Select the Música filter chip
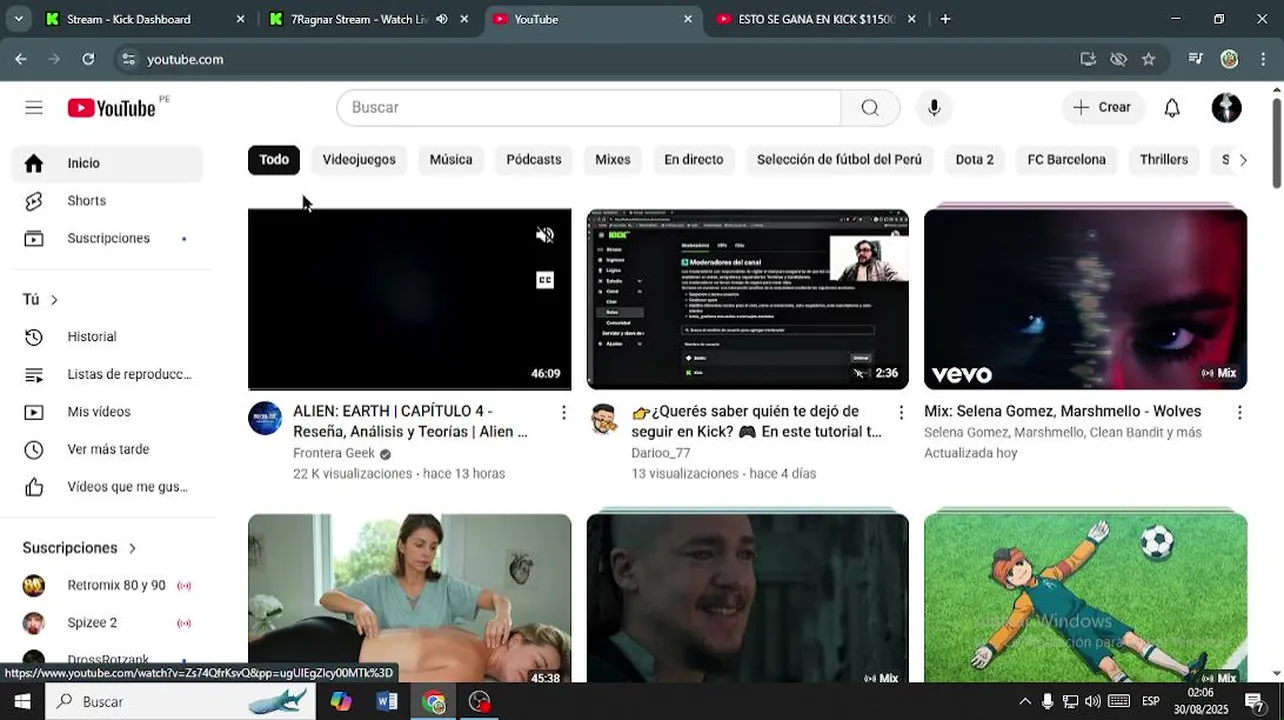The width and height of the screenshot is (1284, 720). (x=451, y=160)
